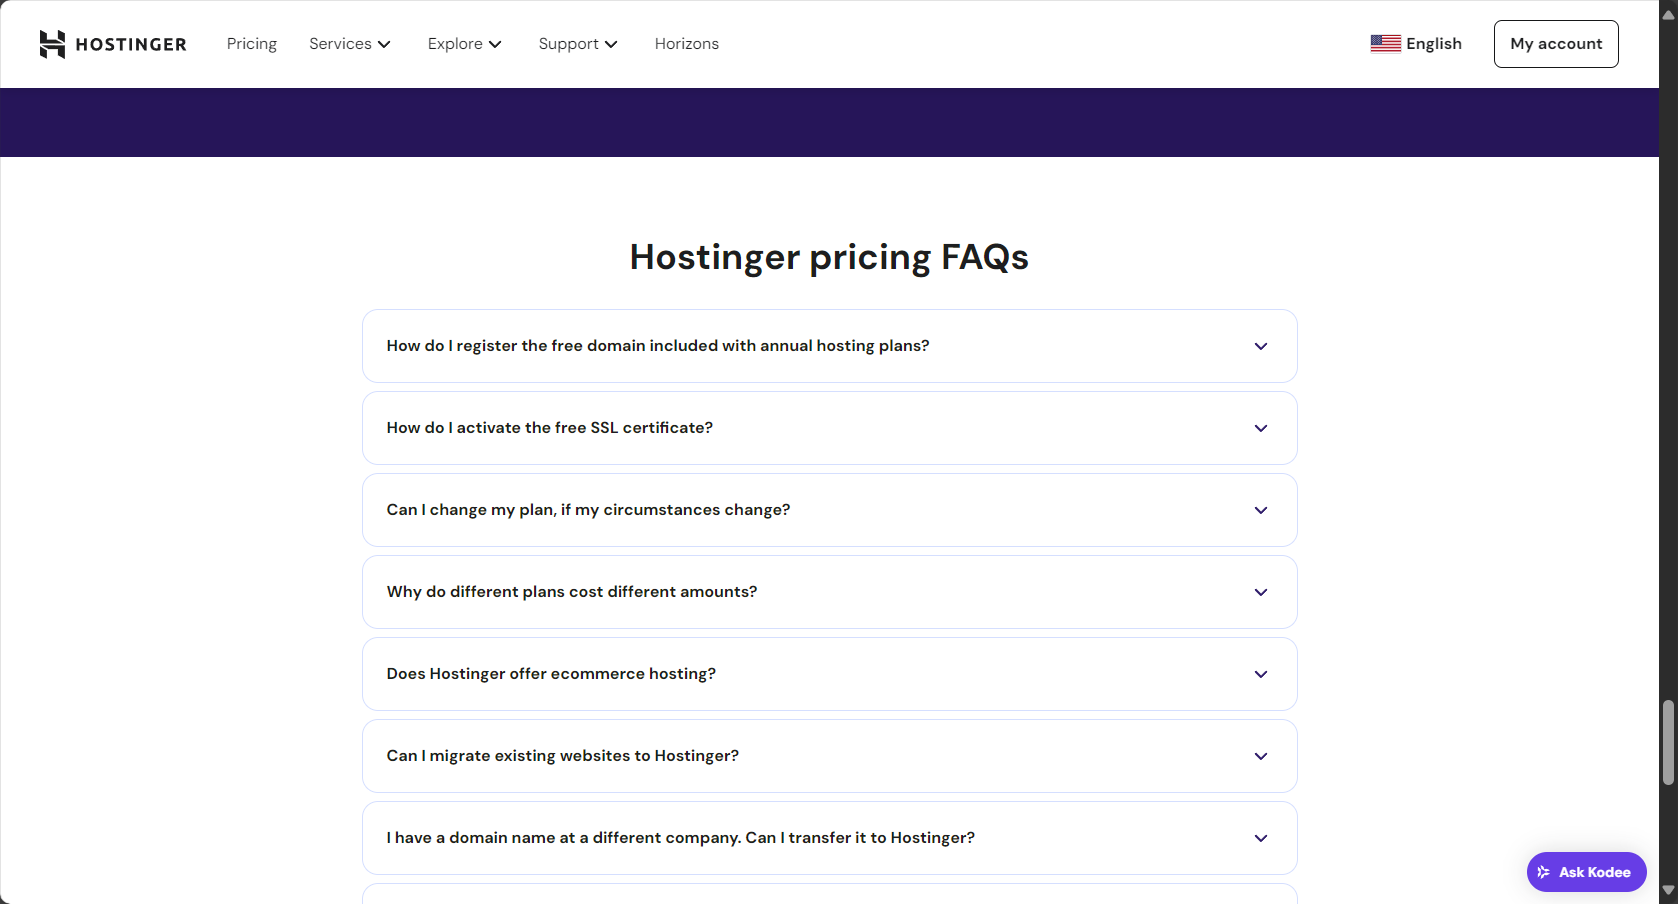
Task: Go to the Horizons page
Action: coord(687,44)
